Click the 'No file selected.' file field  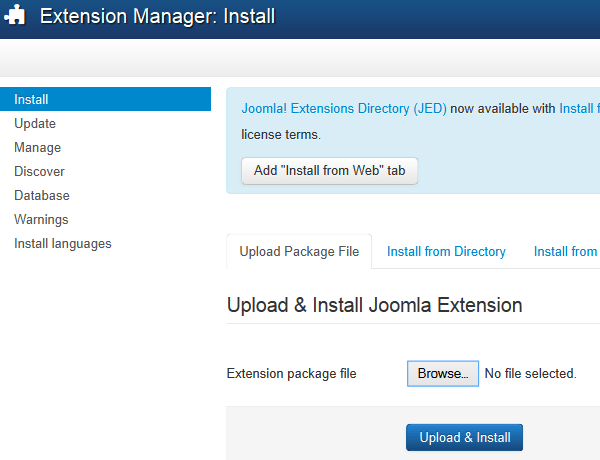530,374
